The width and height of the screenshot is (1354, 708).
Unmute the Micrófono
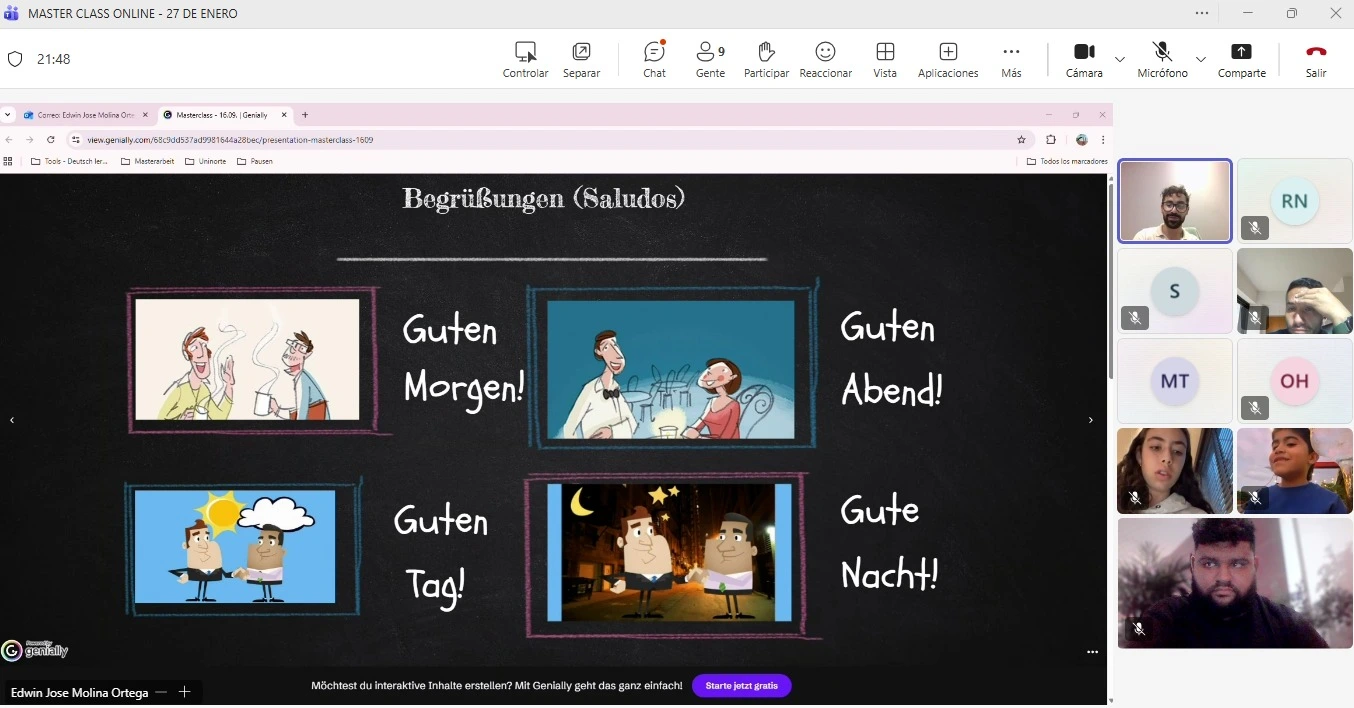(1162, 59)
